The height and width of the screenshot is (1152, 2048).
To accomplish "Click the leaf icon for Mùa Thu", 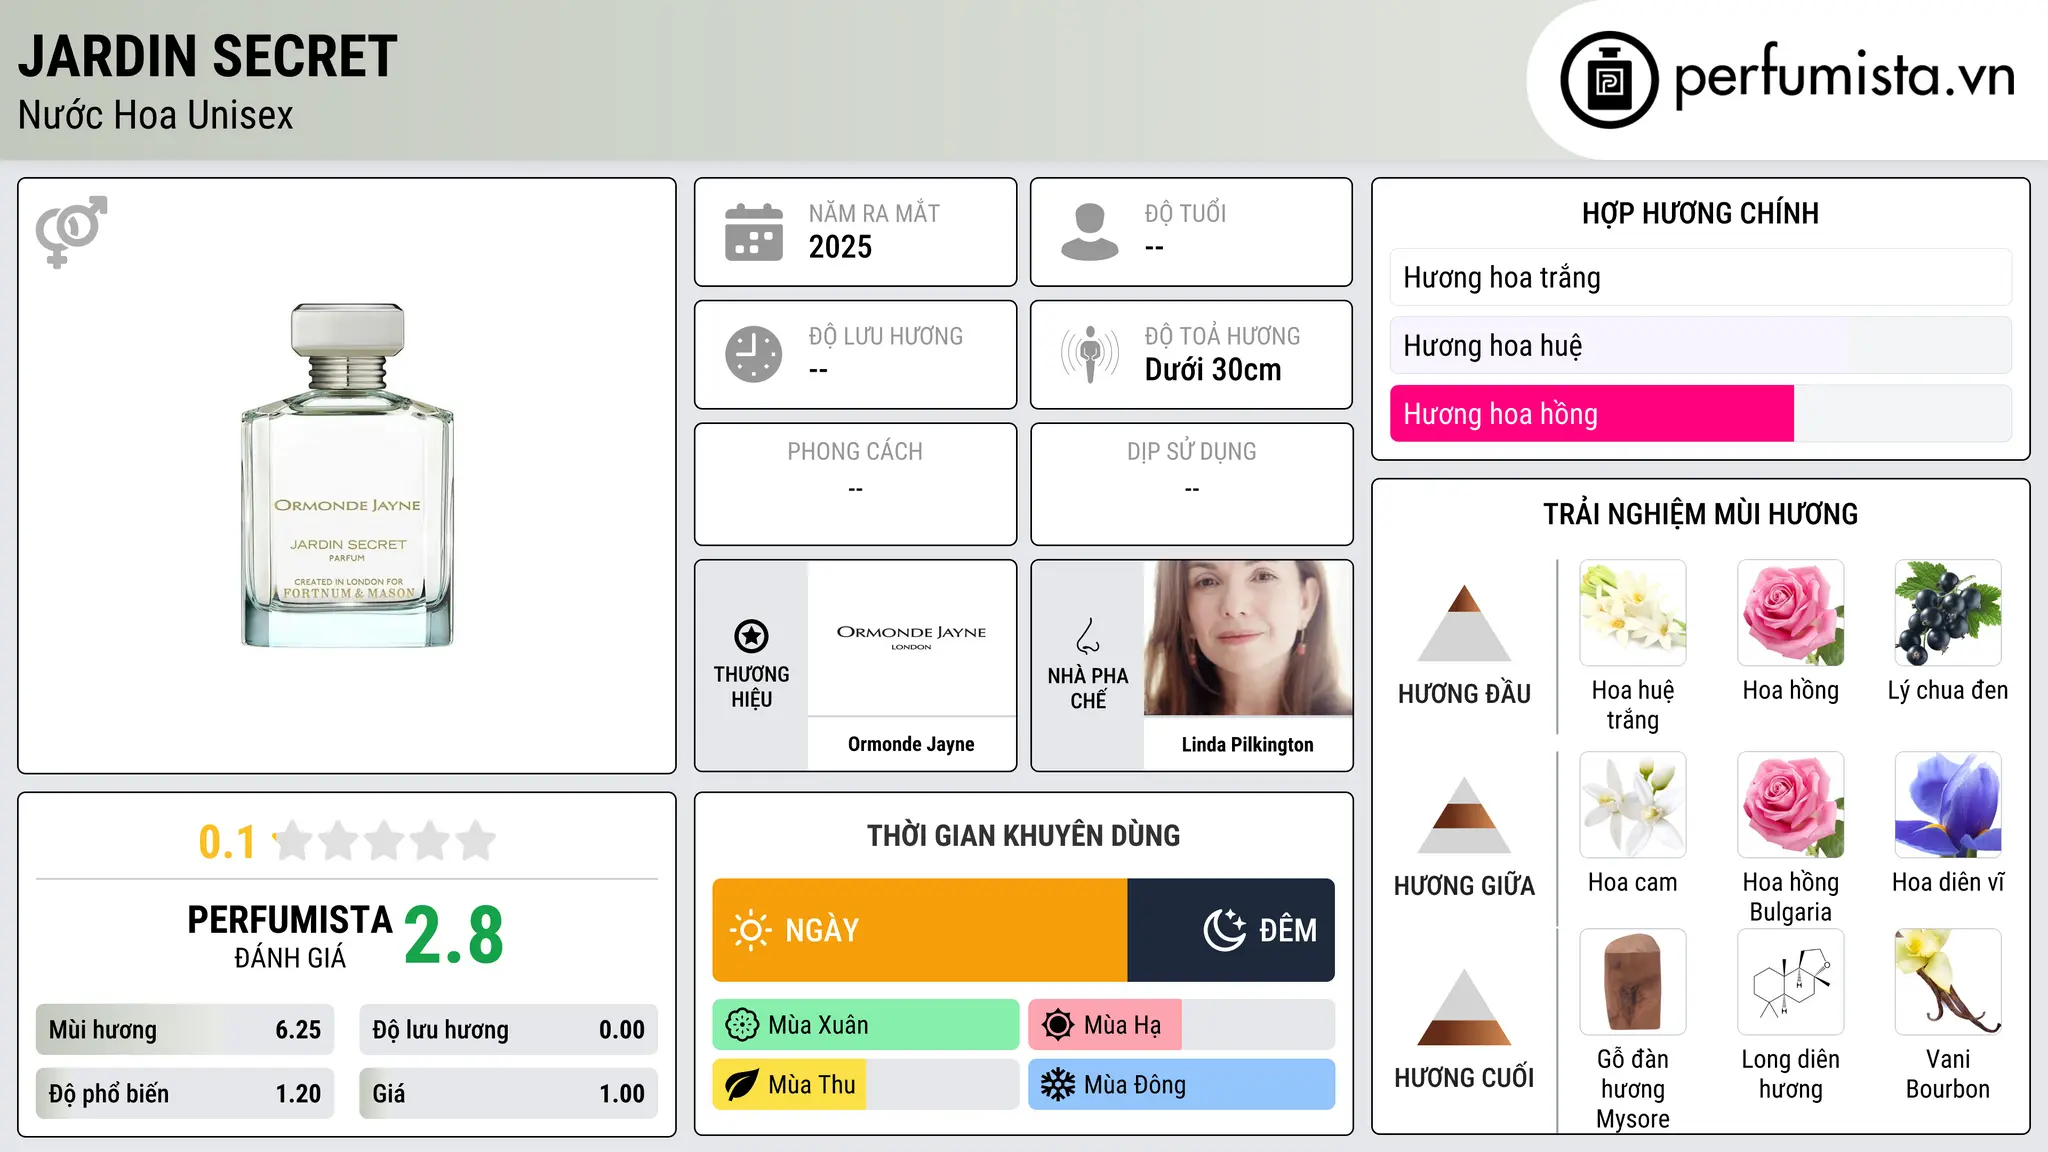I will click(x=742, y=1085).
